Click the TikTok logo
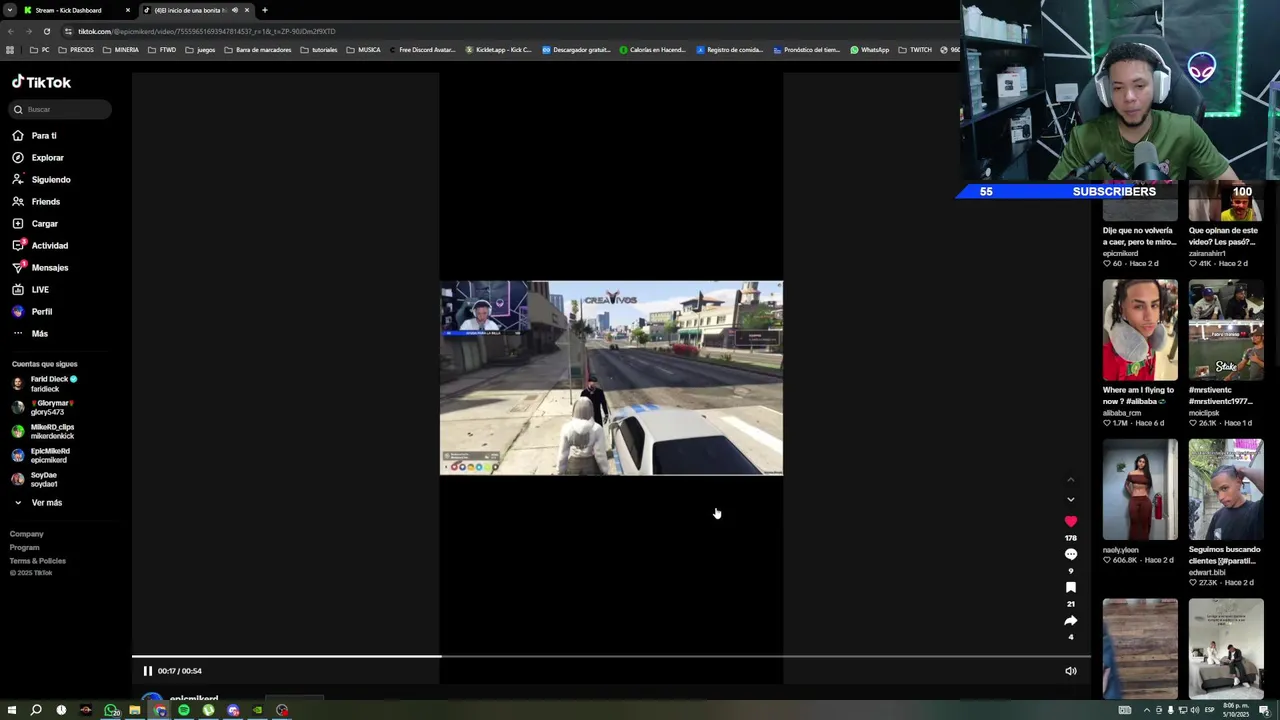The width and height of the screenshot is (1280, 720). (41, 82)
